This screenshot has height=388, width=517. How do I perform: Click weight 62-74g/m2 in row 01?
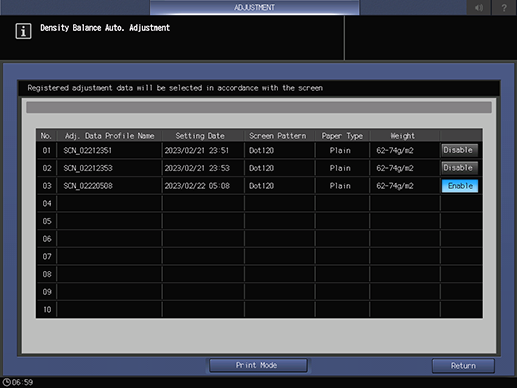[x=395, y=151]
